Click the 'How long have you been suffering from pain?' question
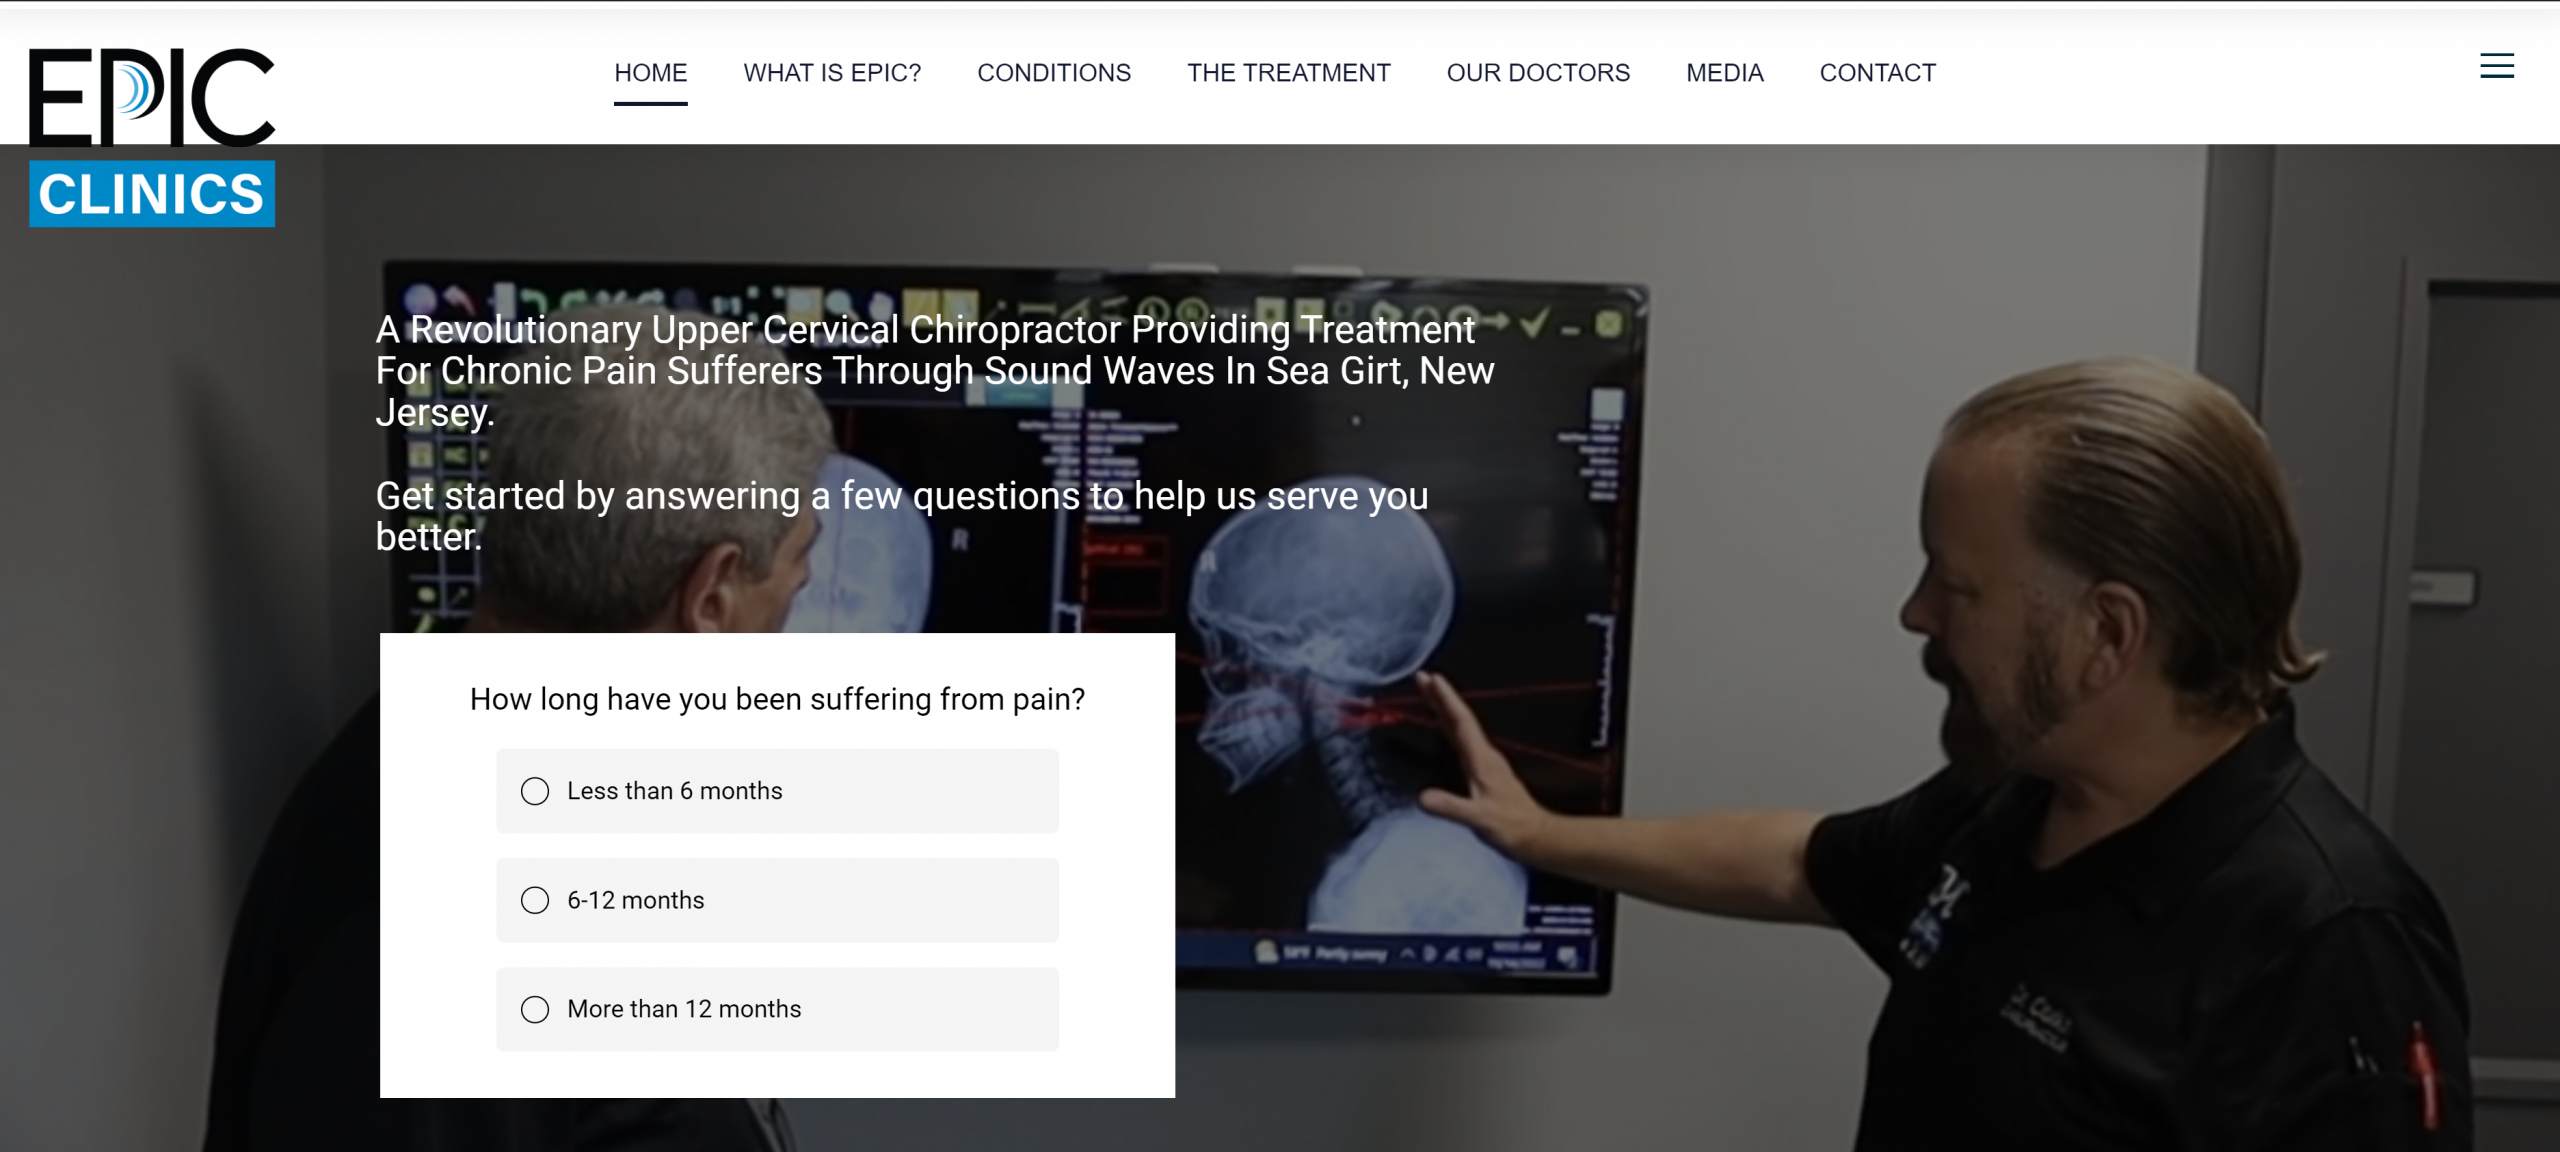This screenshot has height=1152, width=2560. (777, 699)
